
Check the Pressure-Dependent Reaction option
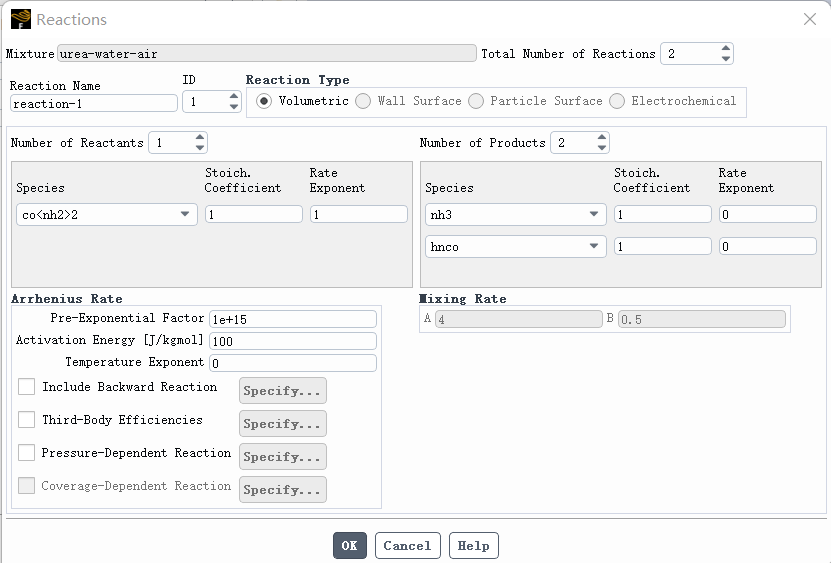pos(27,453)
